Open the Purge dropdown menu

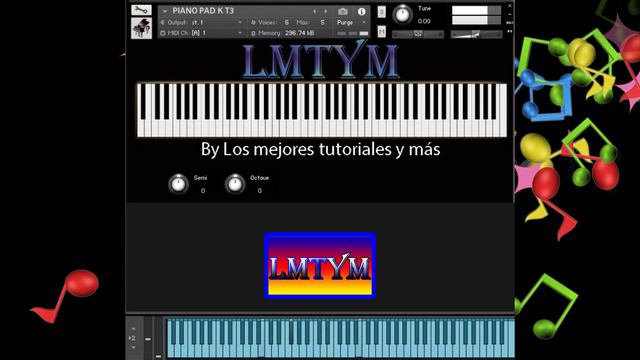pyautogui.click(x=351, y=22)
